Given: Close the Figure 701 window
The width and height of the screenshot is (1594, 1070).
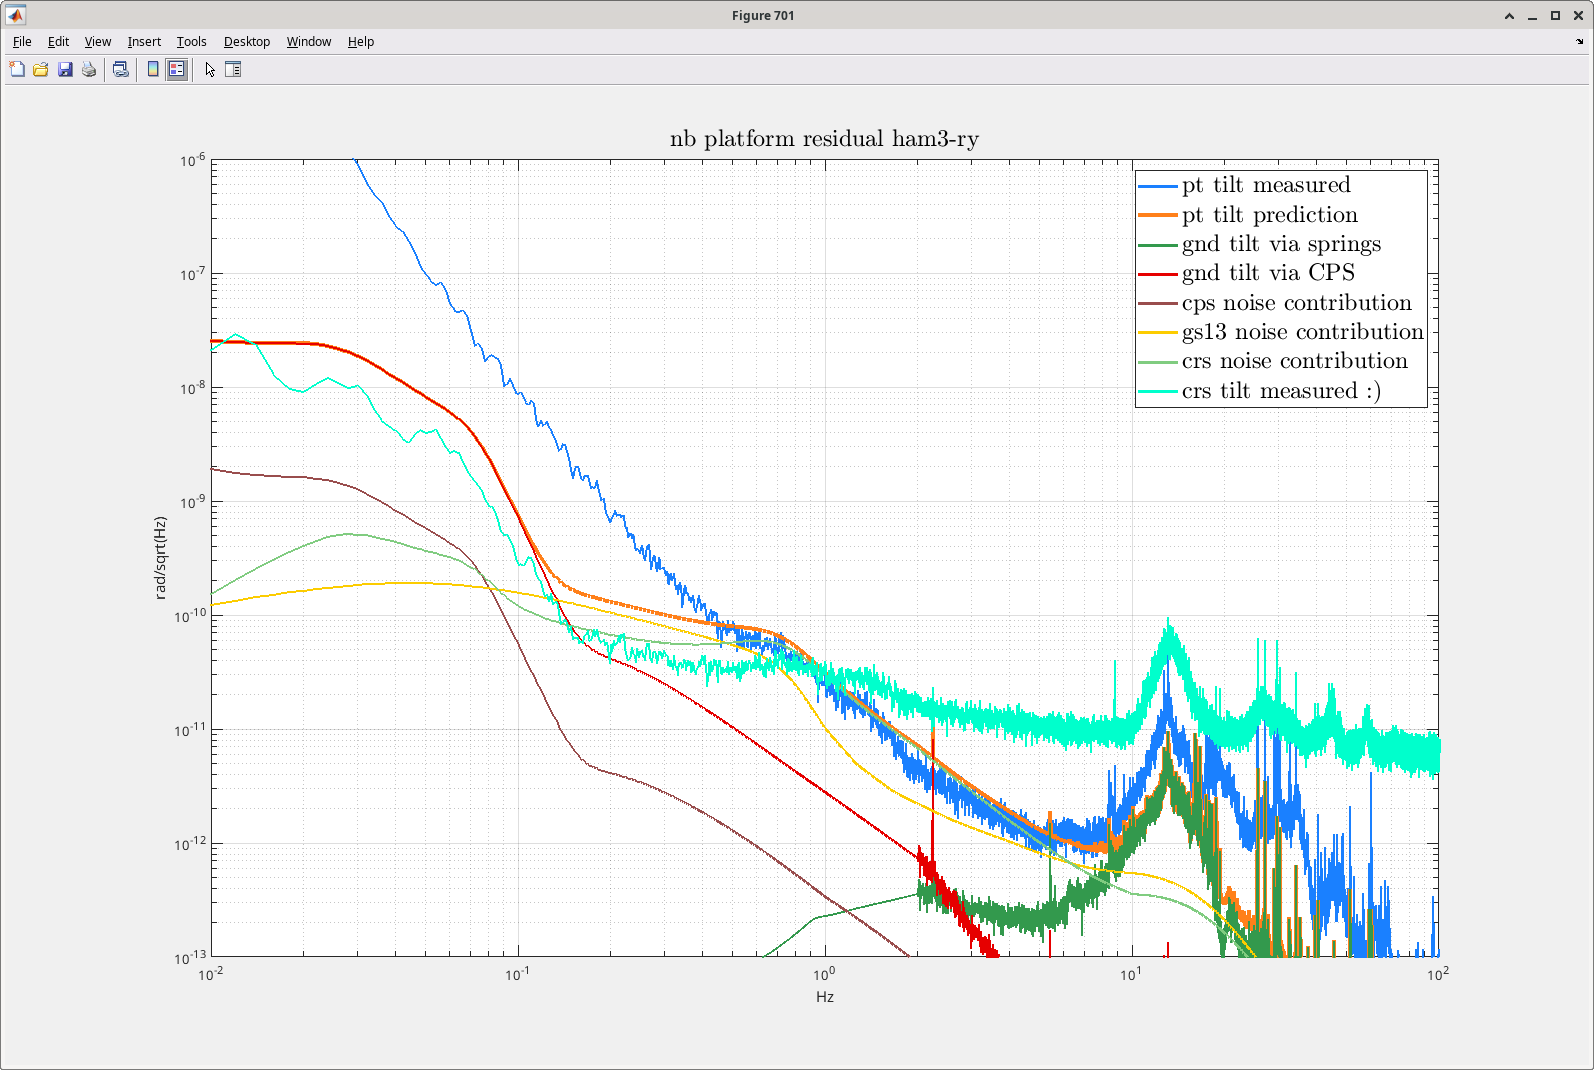Looking at the screenshot, I should click(x=1578, y=15).
